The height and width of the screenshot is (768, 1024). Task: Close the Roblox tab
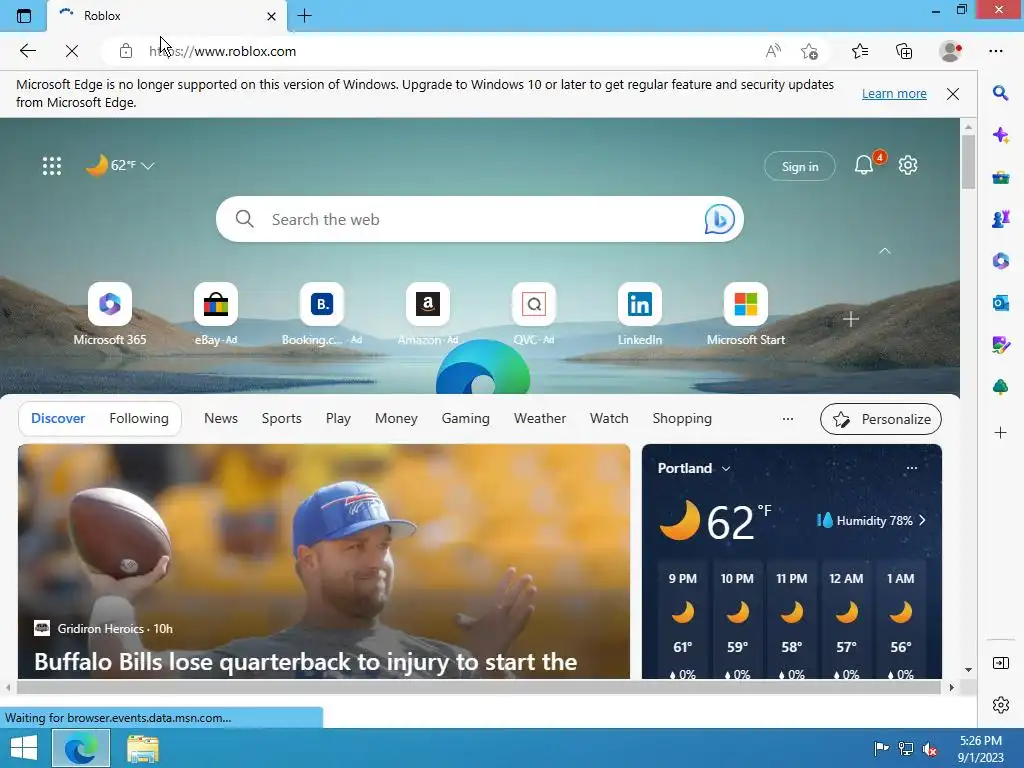[272, 16]
